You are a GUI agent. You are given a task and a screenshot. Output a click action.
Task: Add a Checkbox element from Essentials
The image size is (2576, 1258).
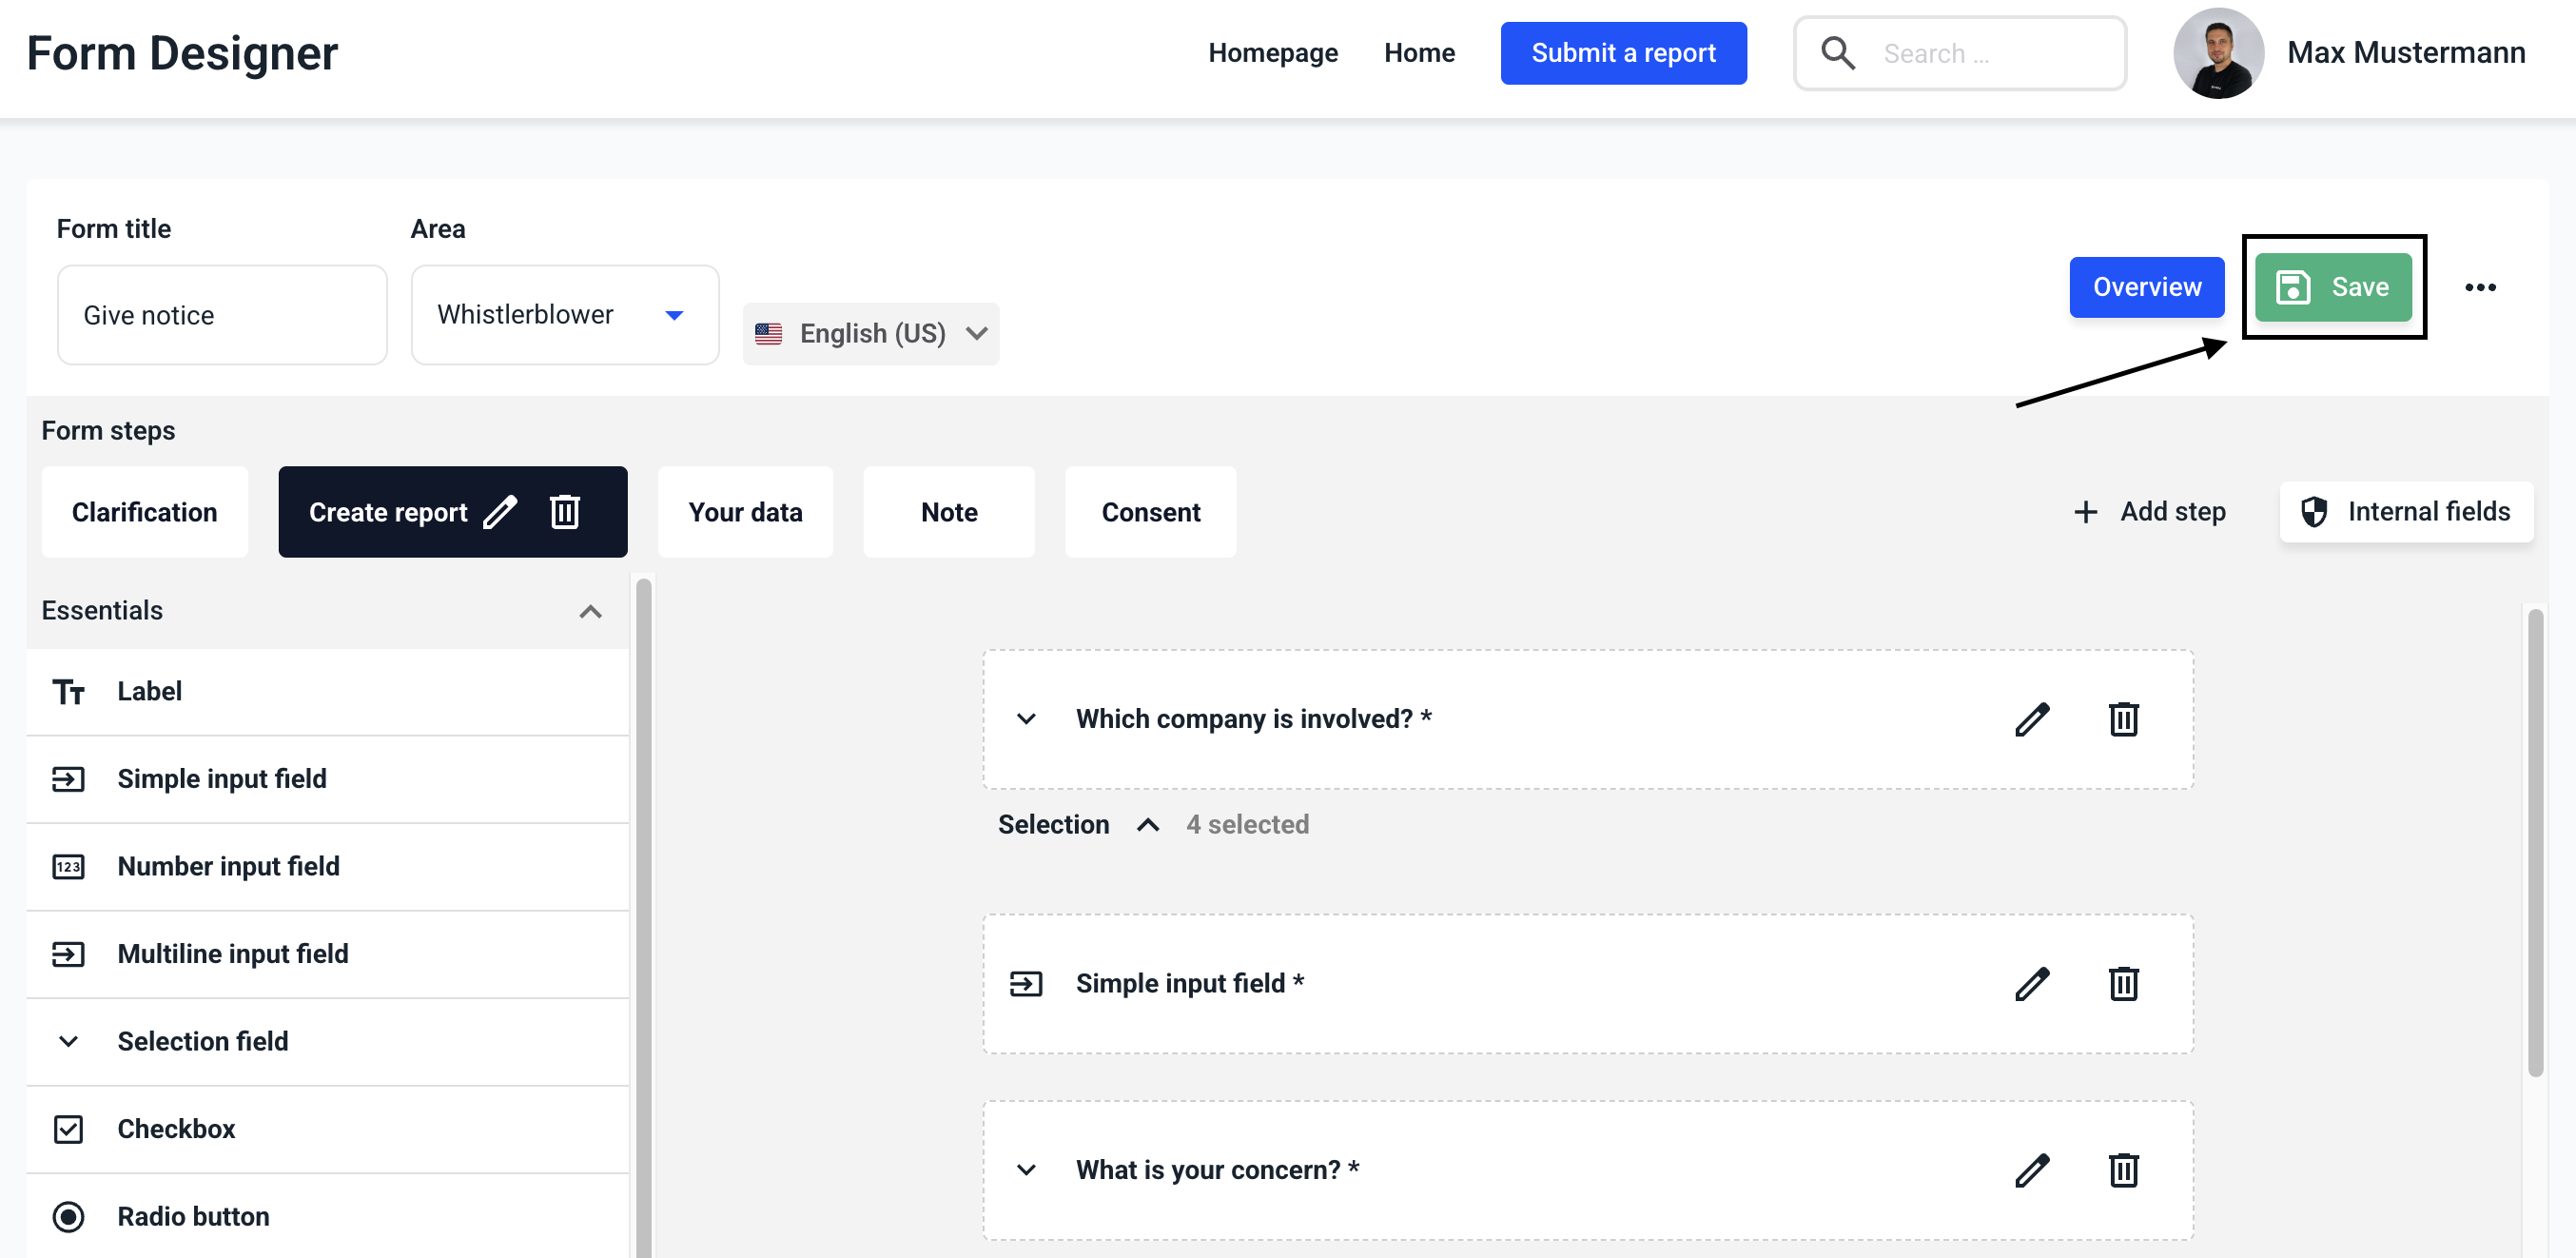coord(176,1129)
